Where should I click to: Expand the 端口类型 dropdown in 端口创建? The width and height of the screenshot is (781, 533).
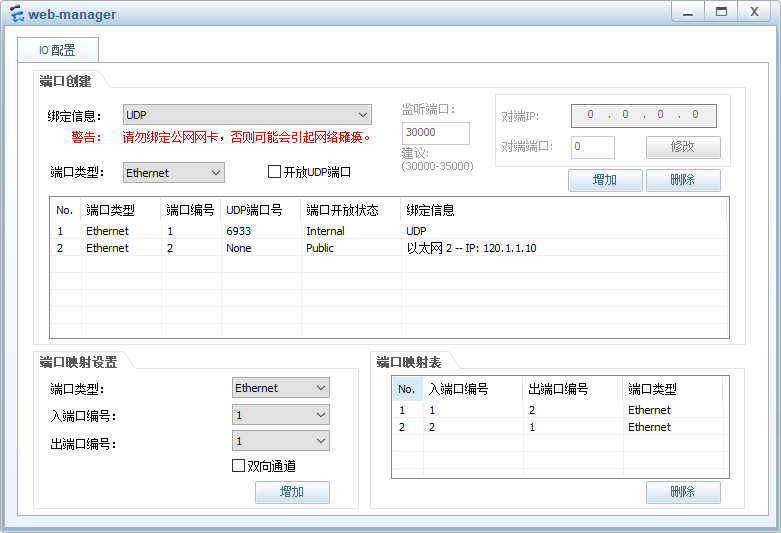pos(173,172)
